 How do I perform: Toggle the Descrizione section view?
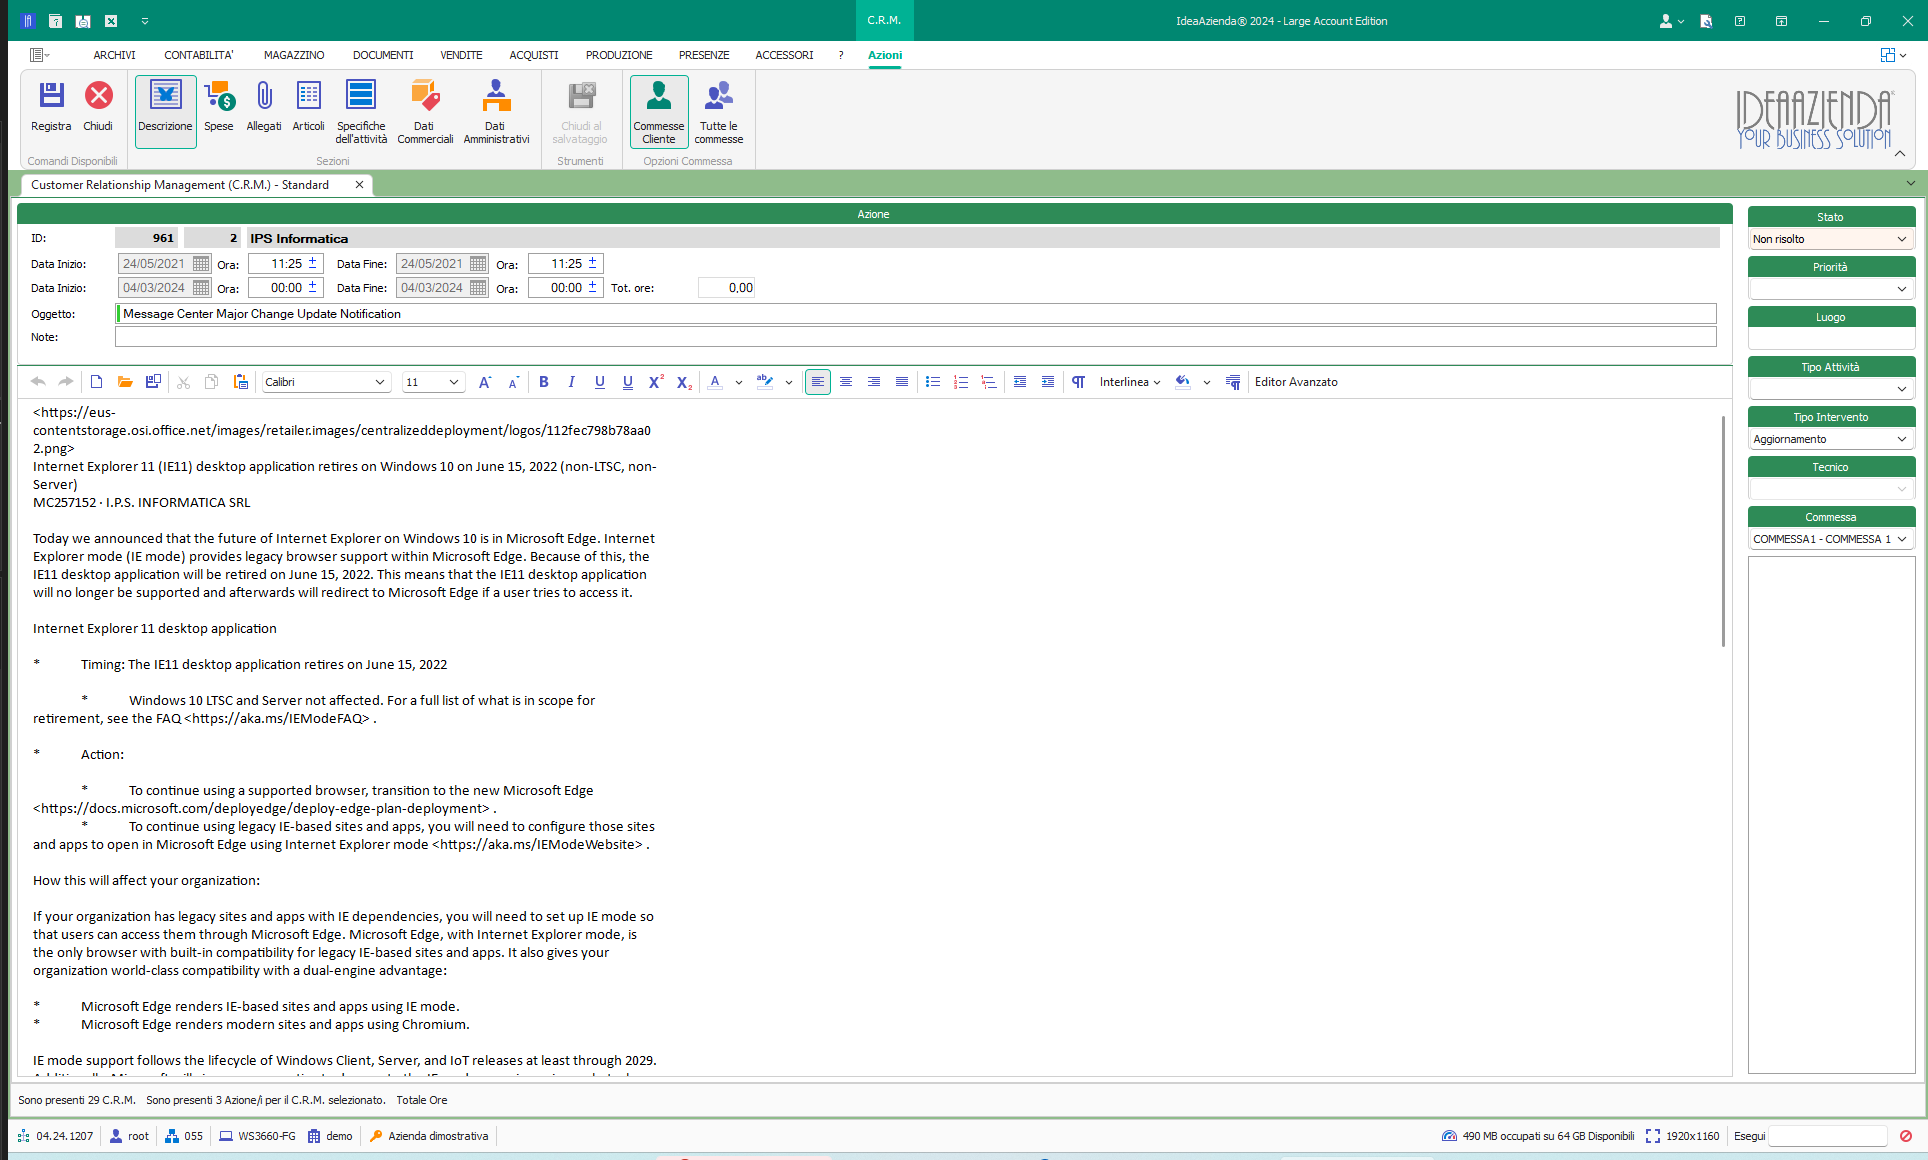point(165,111)
